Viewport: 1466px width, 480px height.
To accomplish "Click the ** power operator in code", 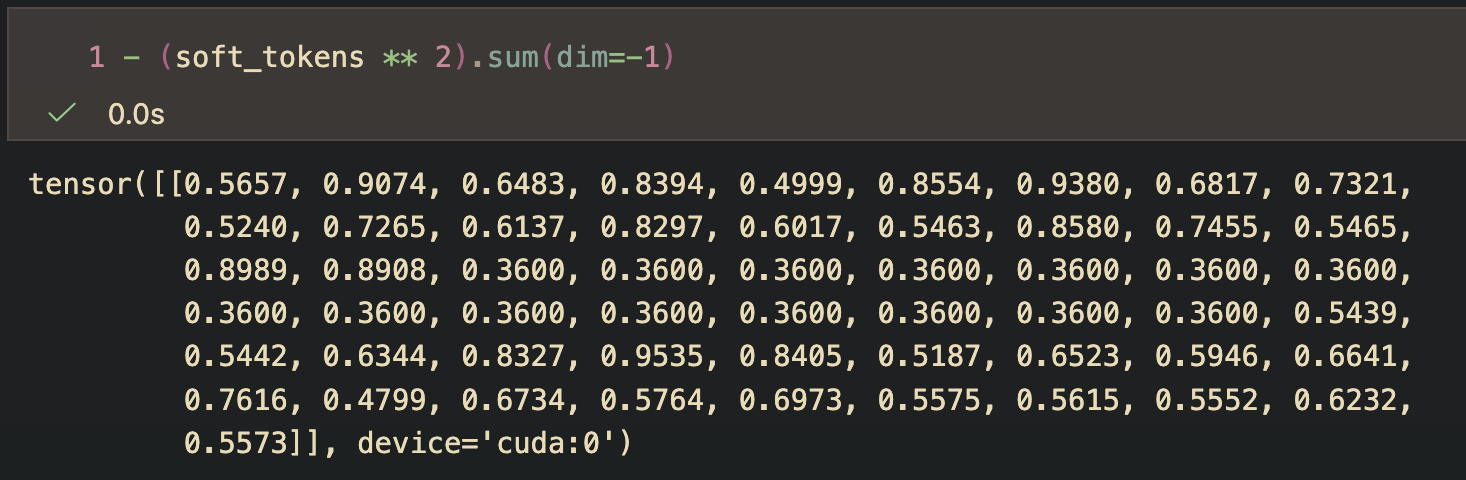I will click(x=398, y=57).
